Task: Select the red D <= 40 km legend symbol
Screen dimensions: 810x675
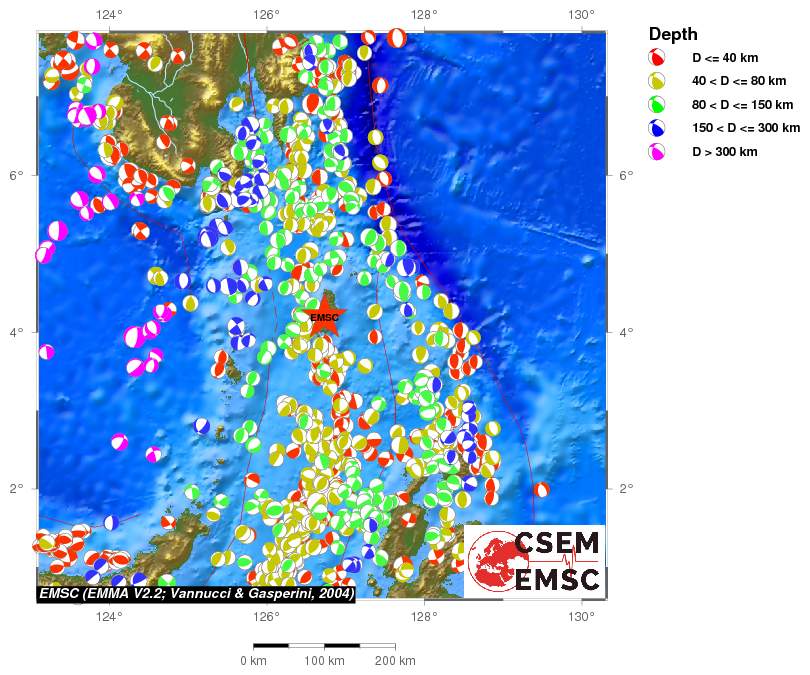Action: (658, 58)
